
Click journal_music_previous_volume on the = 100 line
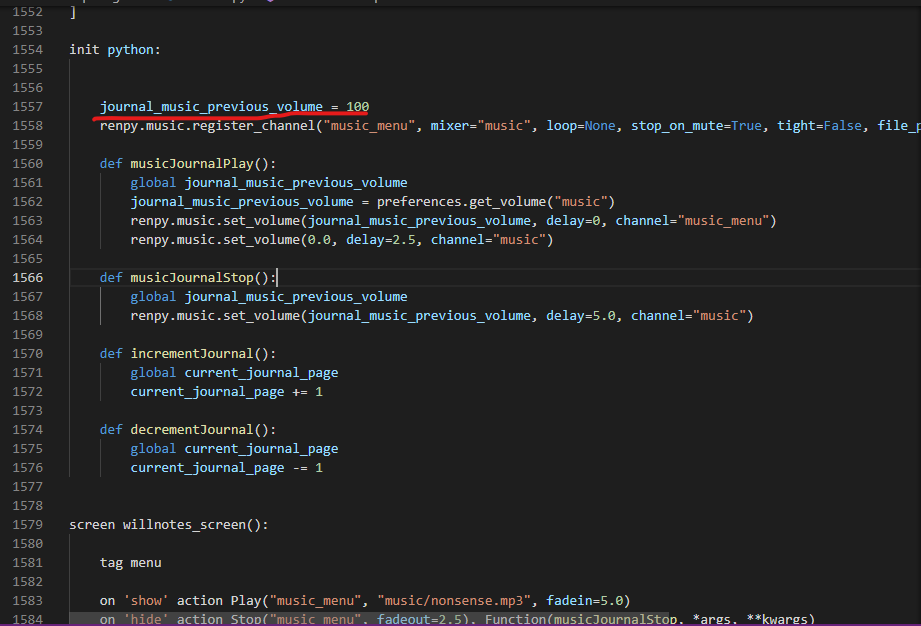click(211, 106)
